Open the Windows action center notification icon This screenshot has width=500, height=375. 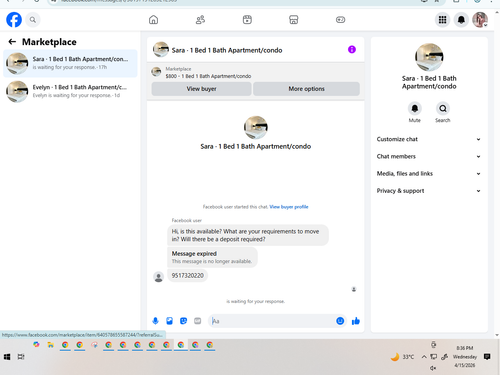(x=487, y=357)
